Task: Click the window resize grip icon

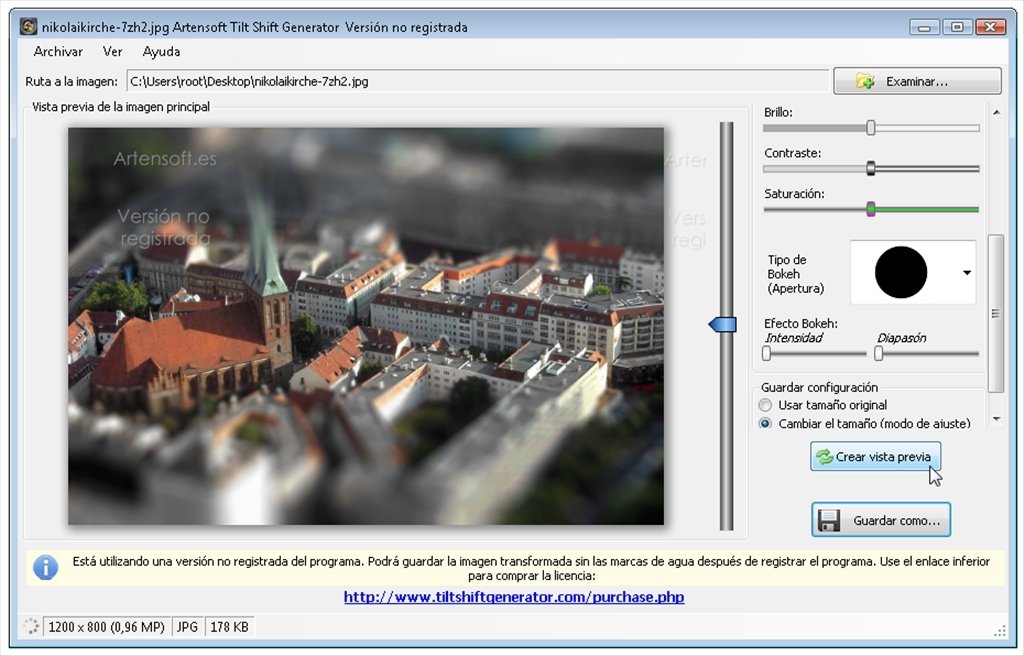Action: 1000,631
